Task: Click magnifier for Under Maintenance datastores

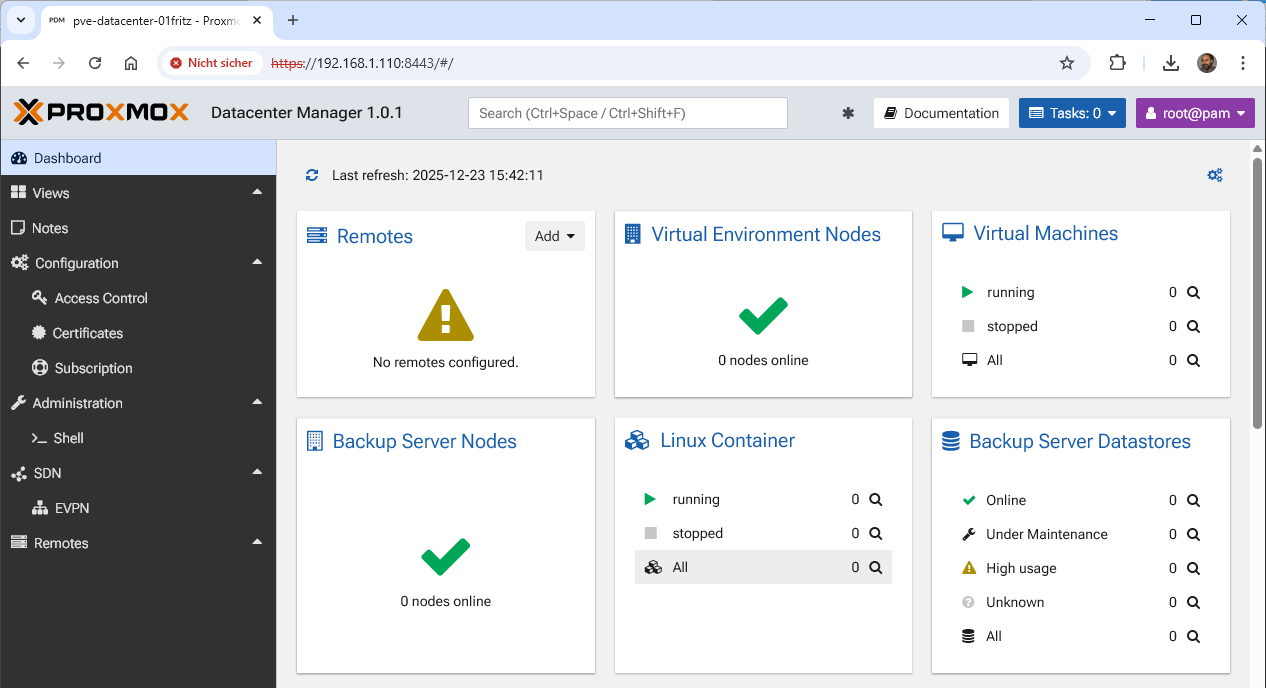Action: pos(1193,535)
